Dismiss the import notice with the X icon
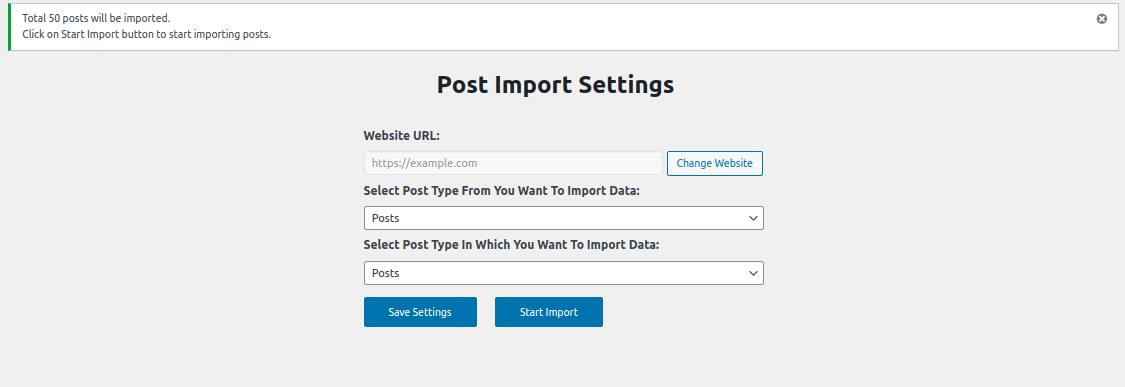This screenshot has height=387, width=1125. coord(1101,19)
